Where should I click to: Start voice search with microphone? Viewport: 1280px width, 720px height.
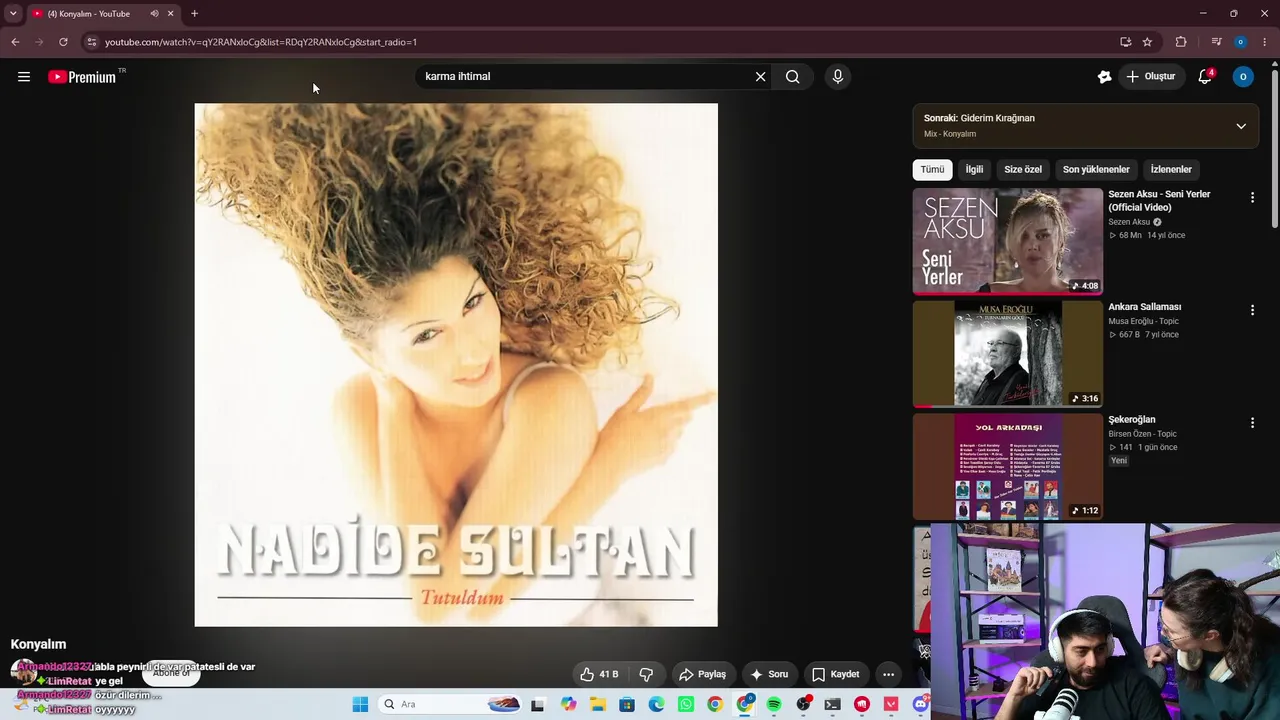[x=838, y=76]
